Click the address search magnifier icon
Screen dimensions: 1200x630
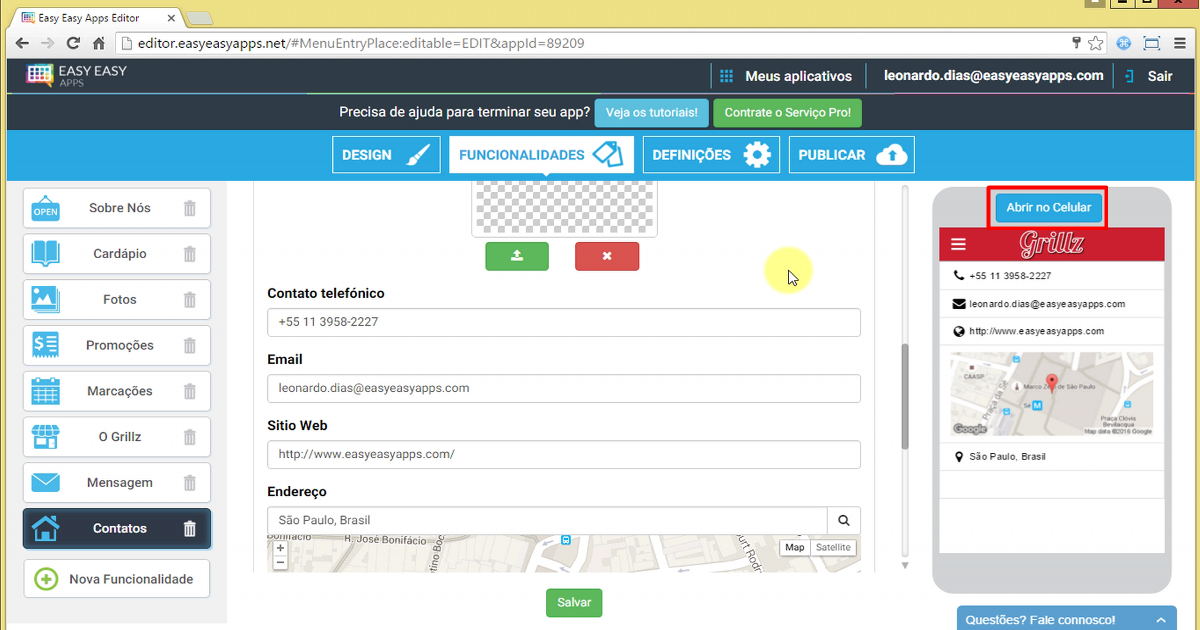coord(844,520)
